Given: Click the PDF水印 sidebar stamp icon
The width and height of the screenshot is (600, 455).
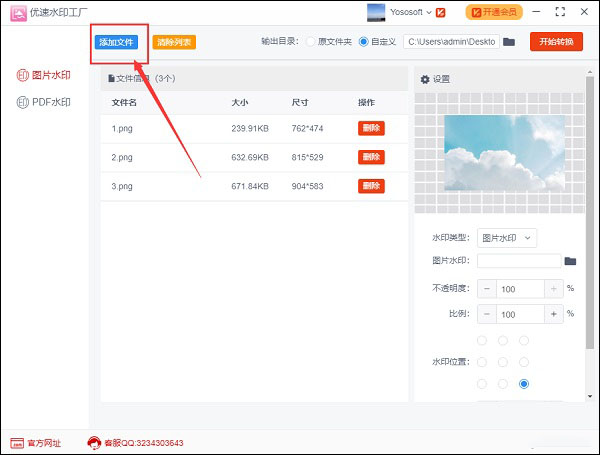Looking at the screenshot, I should tap(23, 102).
